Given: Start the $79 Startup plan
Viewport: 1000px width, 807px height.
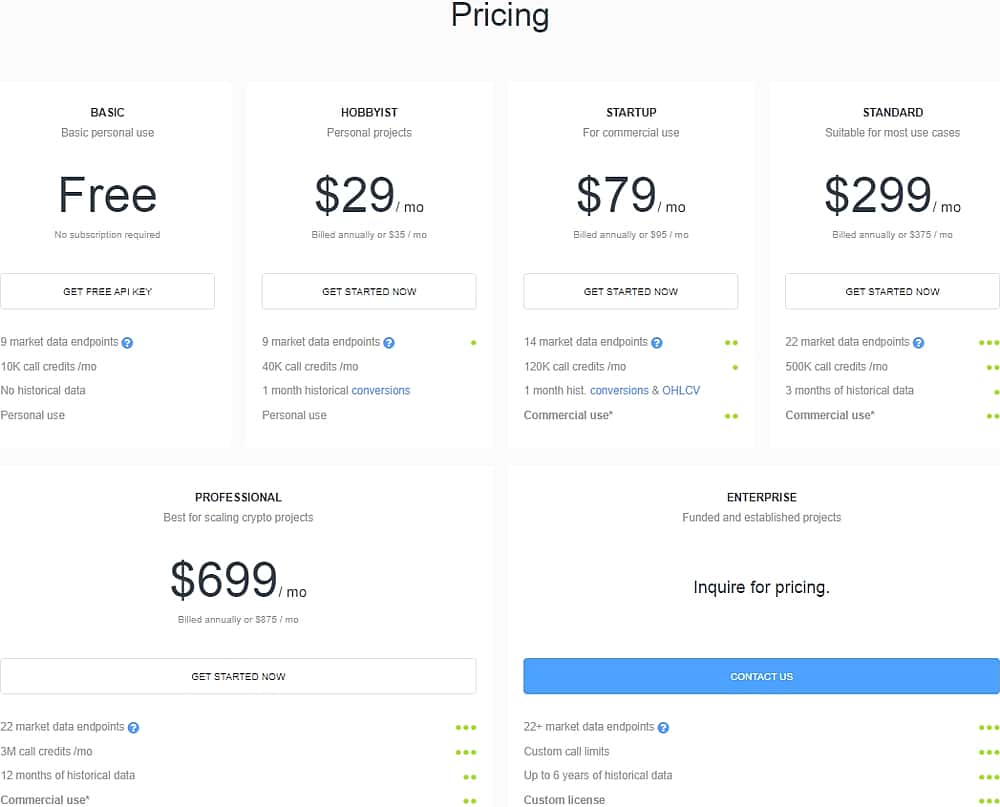Looking at the screenshot, I should (x=631, y=292).
